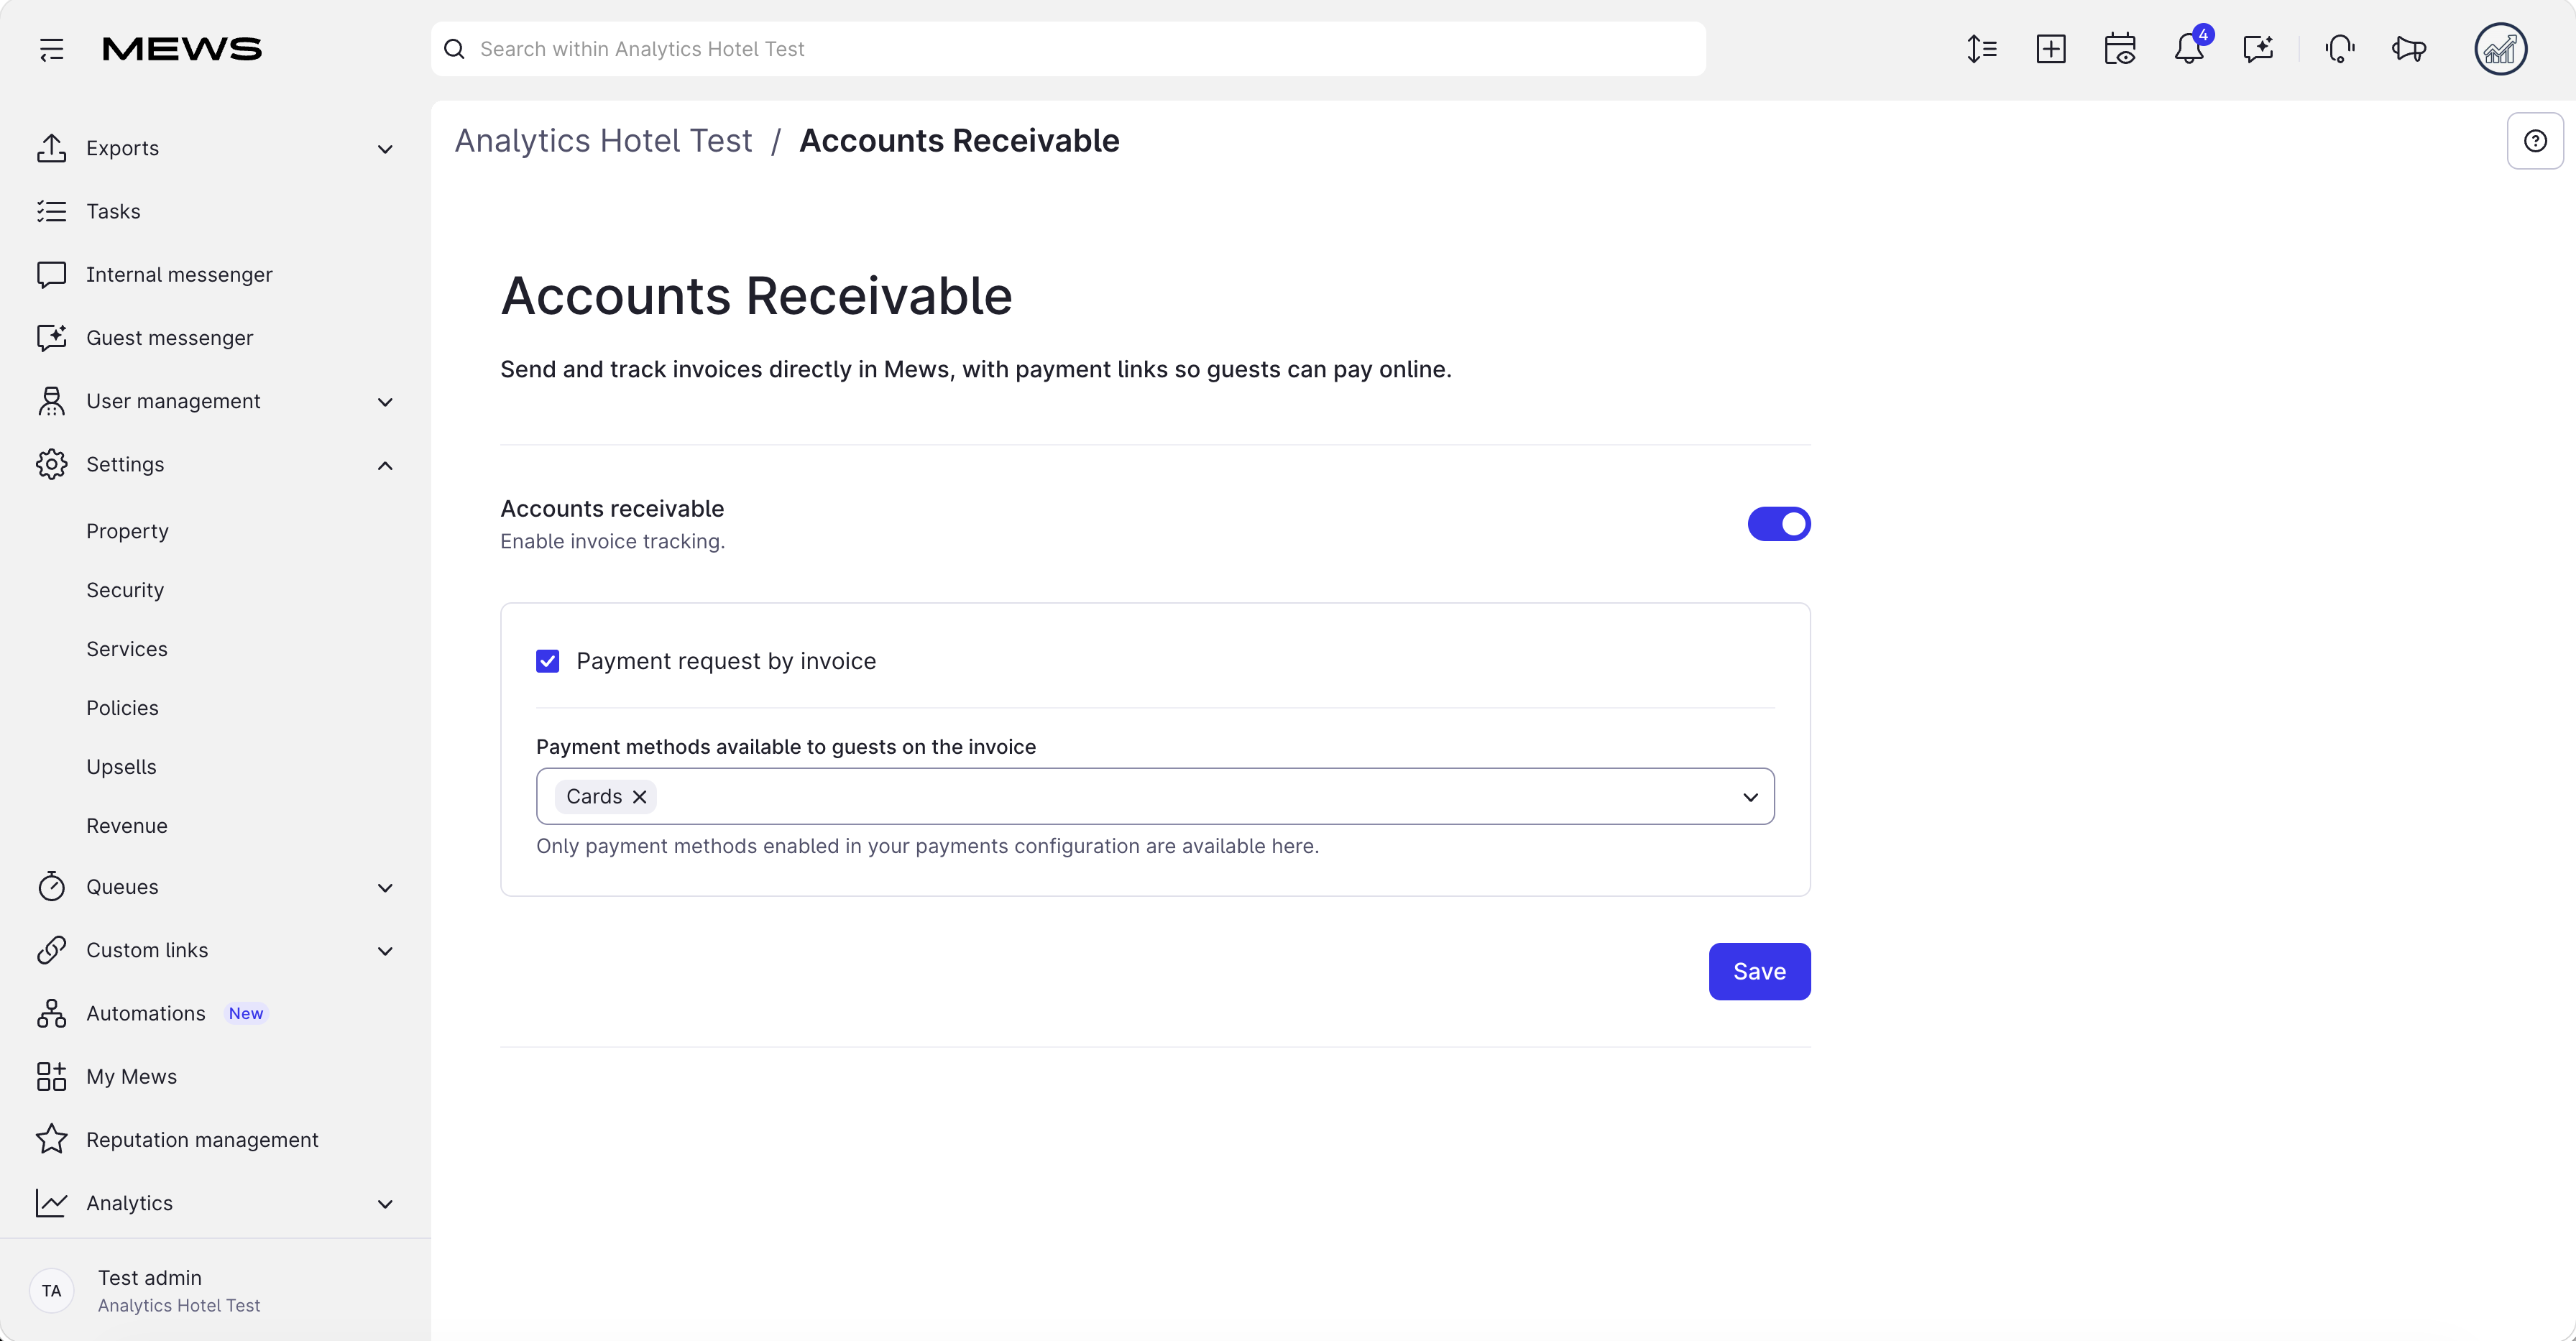The width and height of the screenshot is (2576, 1341).
Task: Click the Exports upload icon
Action: coord(51,148)
